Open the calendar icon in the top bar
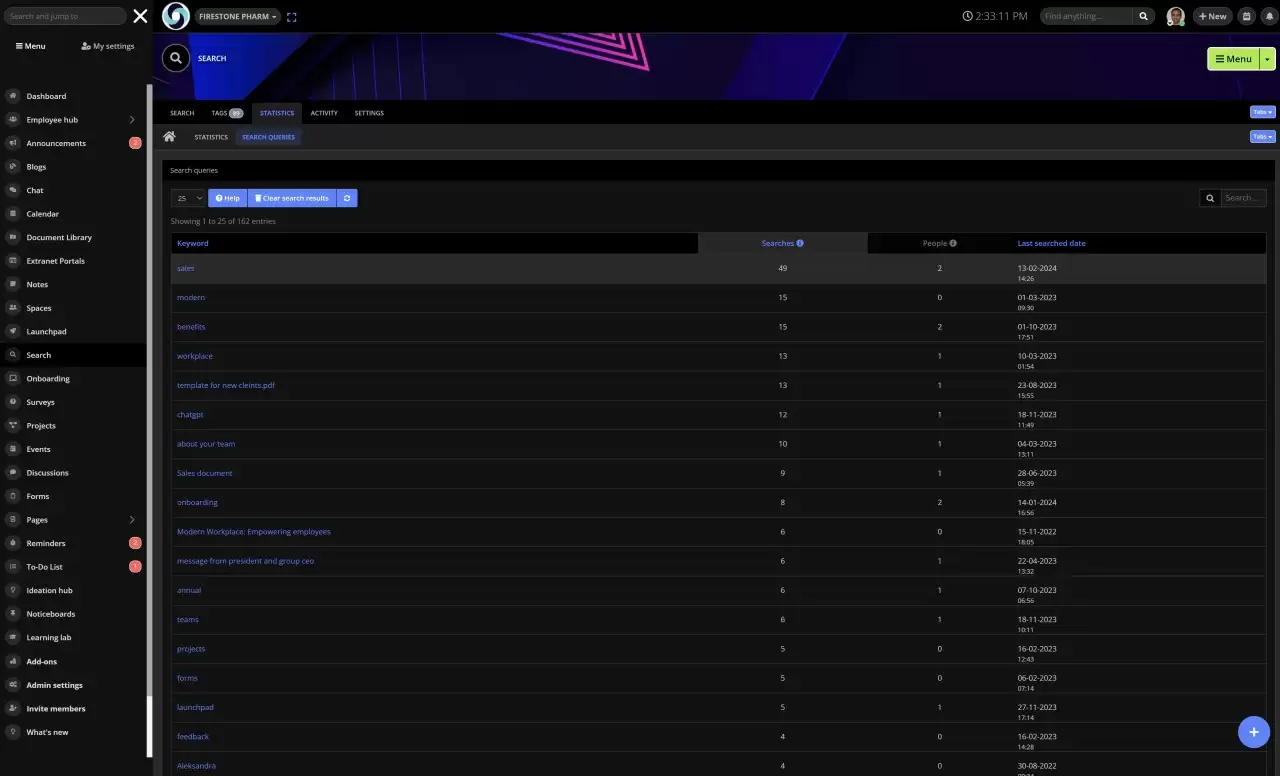This screenshot has height=776, width=1280. coord(1245,16)
